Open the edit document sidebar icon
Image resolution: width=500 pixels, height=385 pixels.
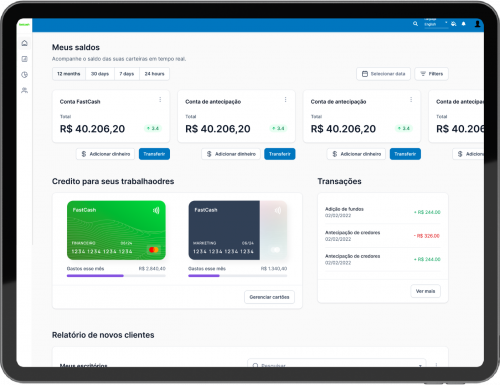[x=24, y=59]
